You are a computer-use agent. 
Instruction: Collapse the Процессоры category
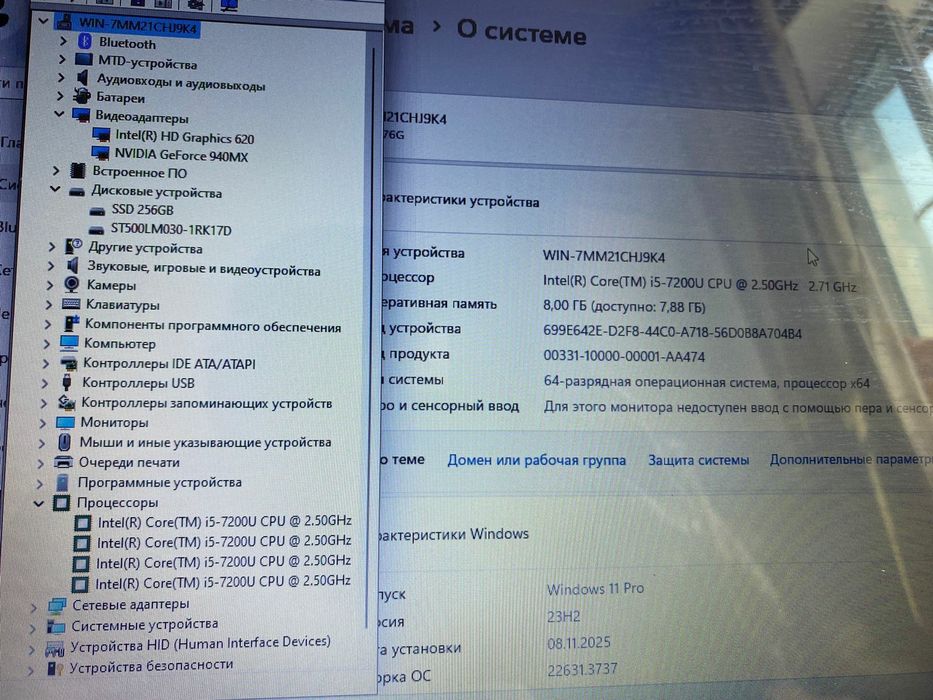tap(39, 504)
